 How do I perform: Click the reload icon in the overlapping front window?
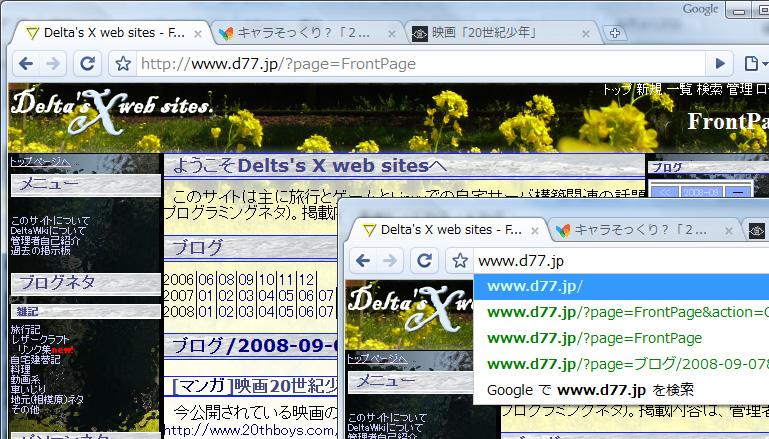[425, 260]
